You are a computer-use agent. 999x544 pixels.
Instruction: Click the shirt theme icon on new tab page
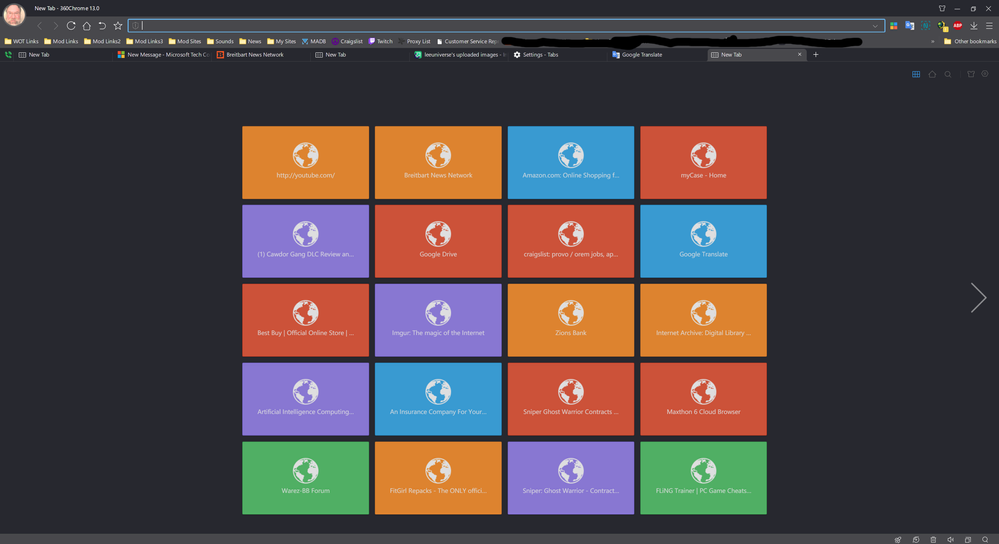(971, 74)
